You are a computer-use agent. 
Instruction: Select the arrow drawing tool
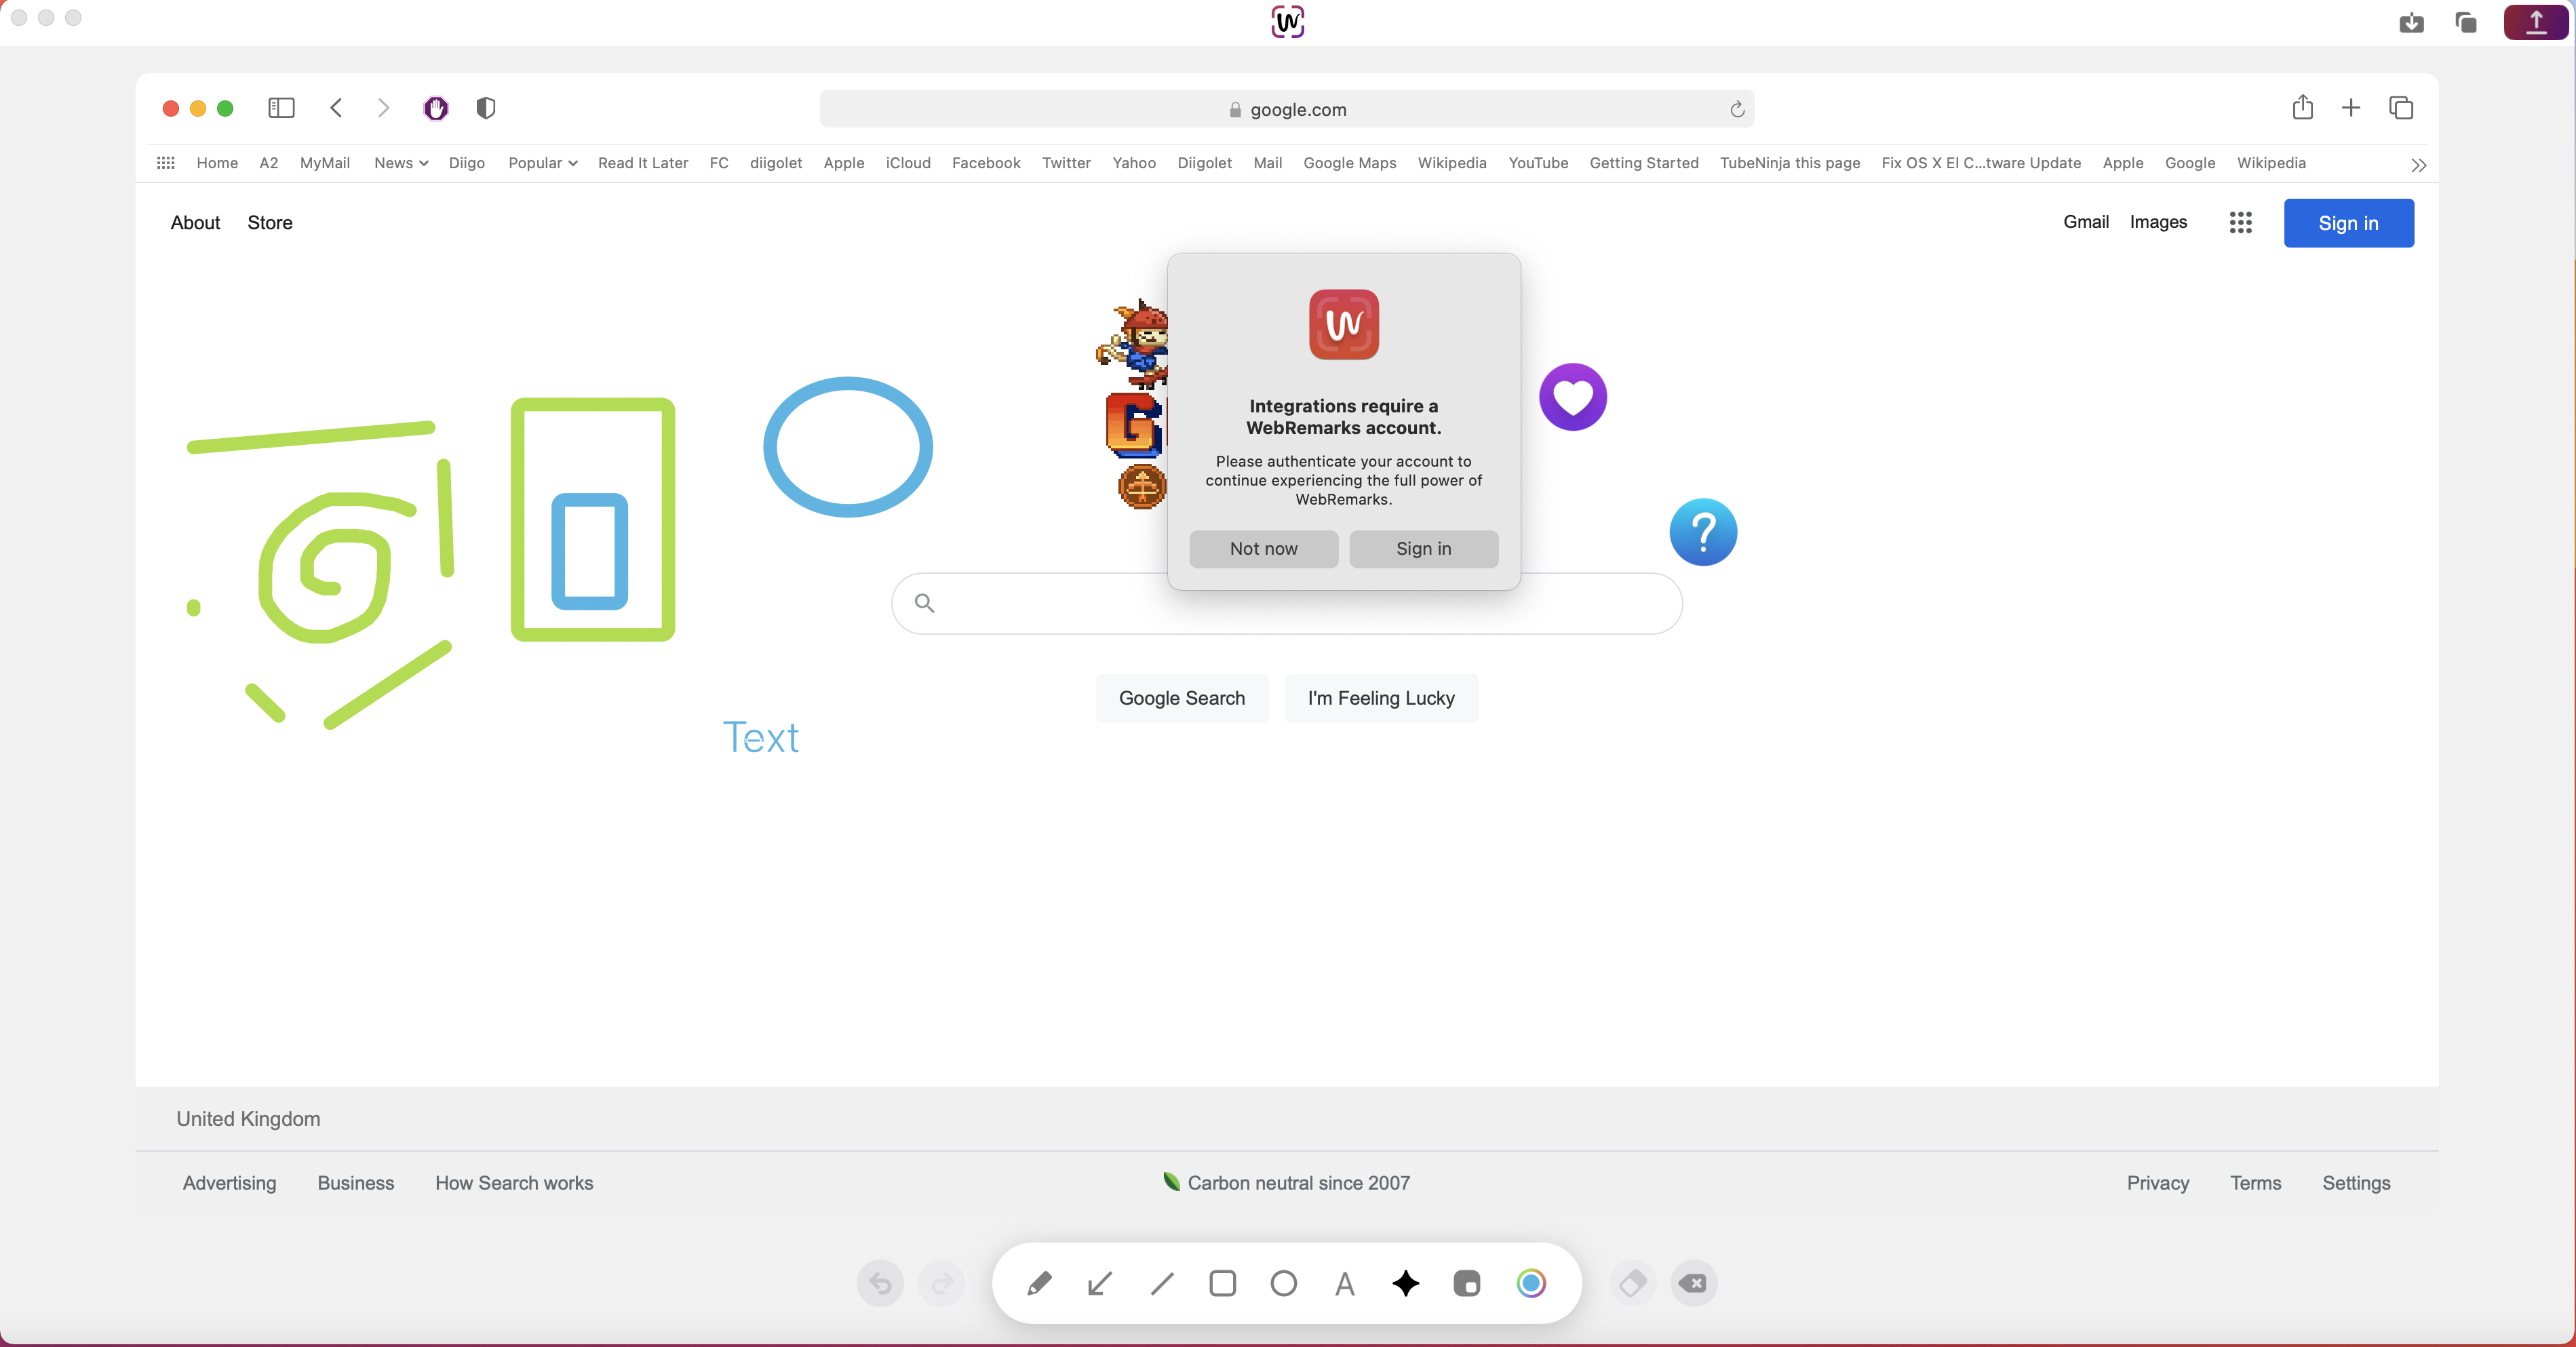pyautogui.click(x=1100, y=1283)
